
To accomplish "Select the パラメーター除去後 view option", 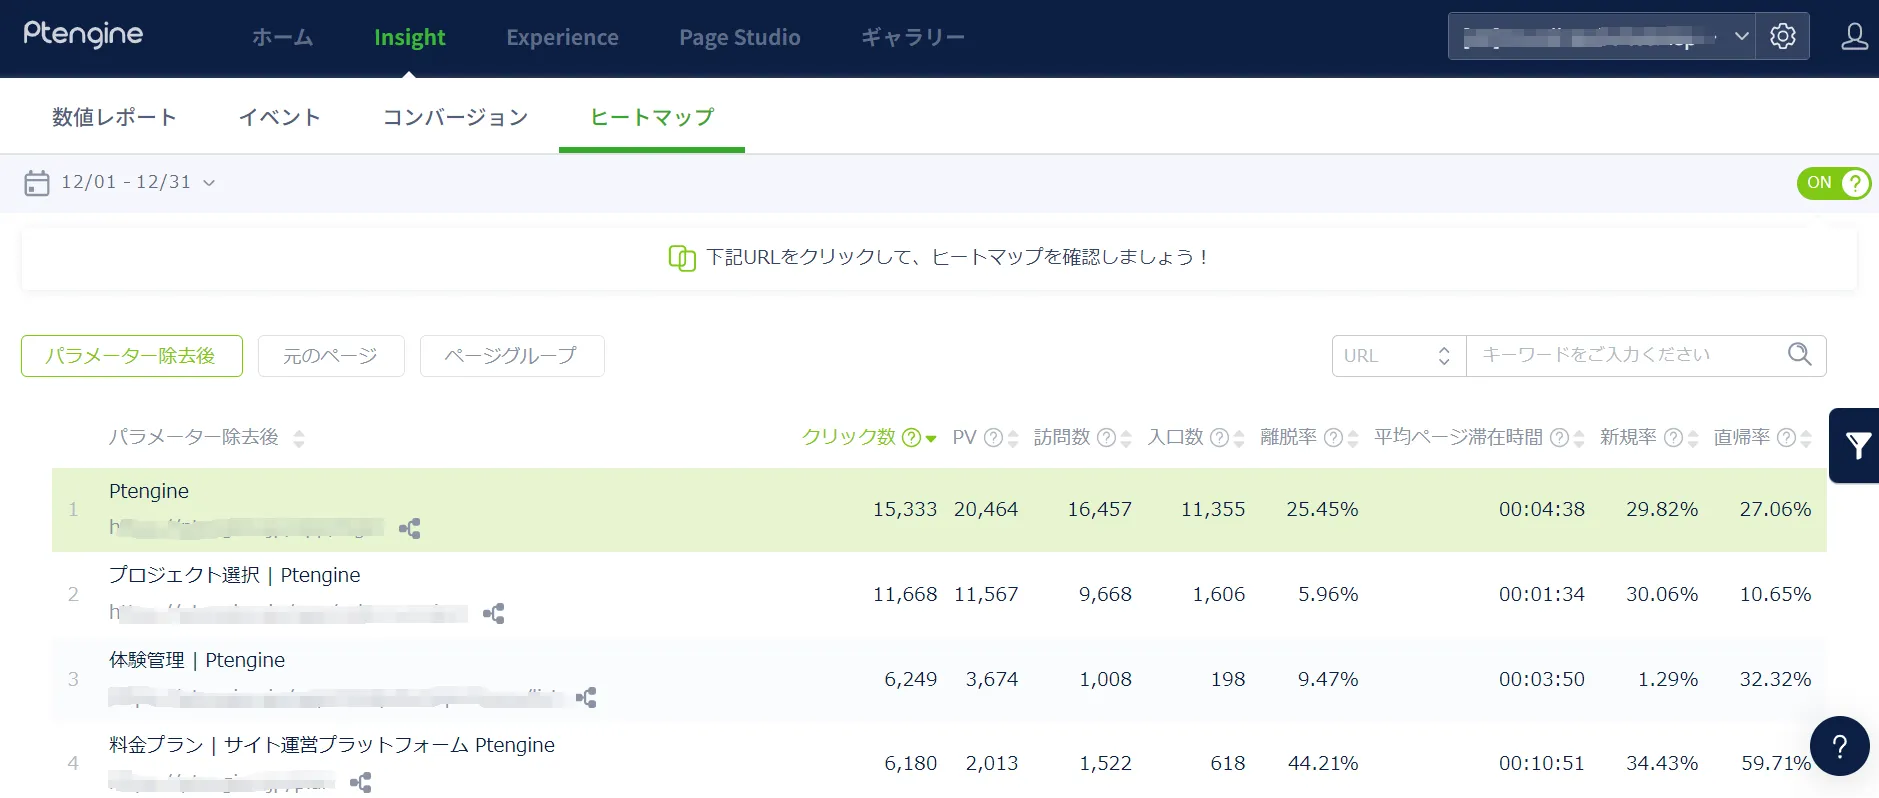I will (131, 356).
